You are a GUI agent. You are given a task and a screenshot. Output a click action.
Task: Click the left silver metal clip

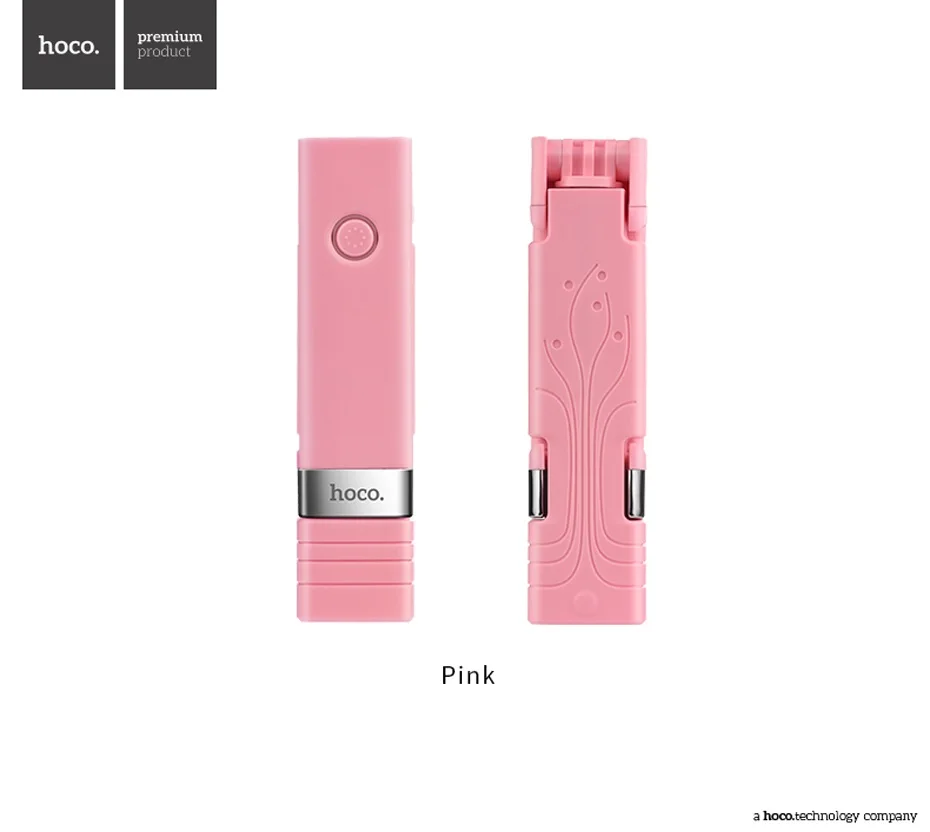coord(537,493)
